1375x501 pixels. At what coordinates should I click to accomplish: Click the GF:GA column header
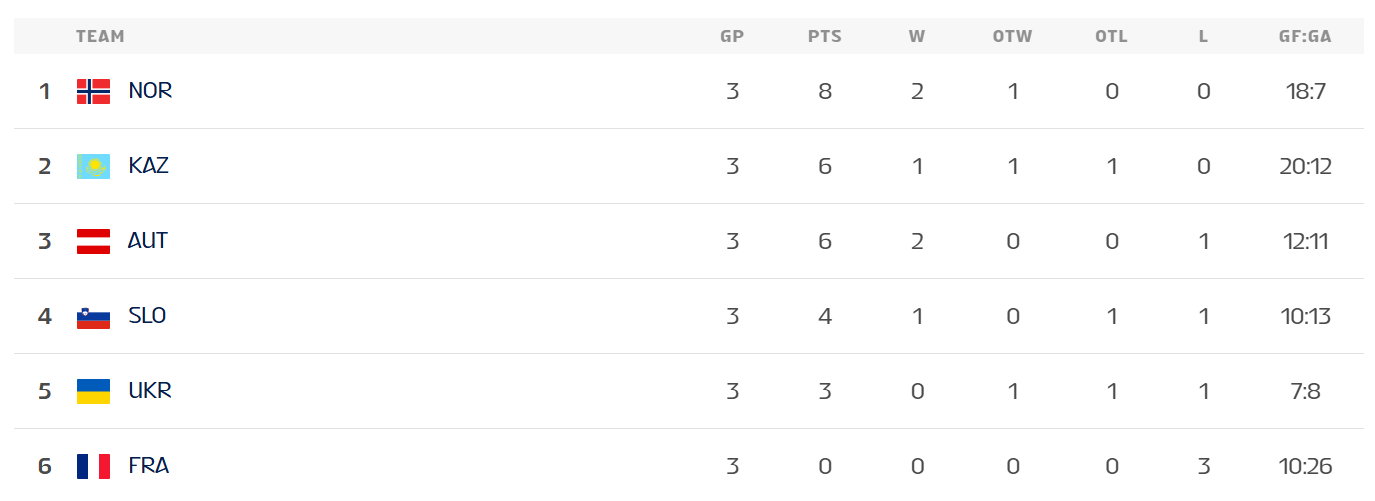[x=1305, y=37]
